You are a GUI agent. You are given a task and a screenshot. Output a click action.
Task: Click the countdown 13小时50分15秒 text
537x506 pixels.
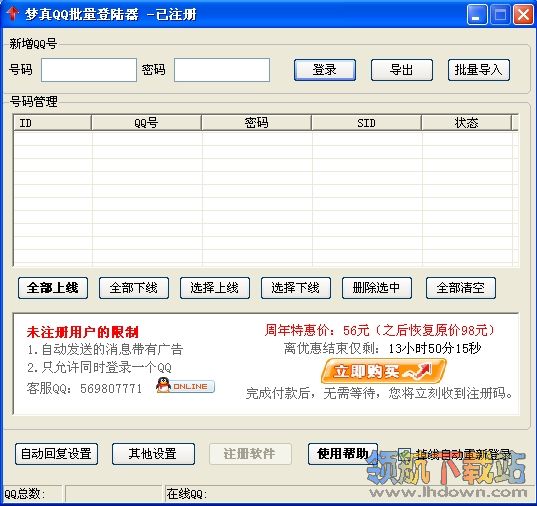[435, 348]
